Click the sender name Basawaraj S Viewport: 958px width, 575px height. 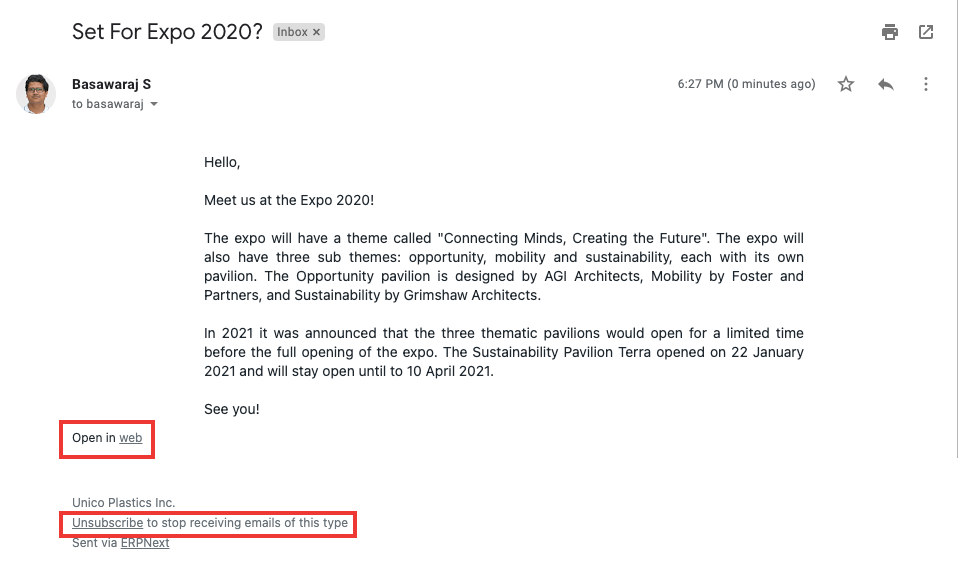tap(112, 84)
